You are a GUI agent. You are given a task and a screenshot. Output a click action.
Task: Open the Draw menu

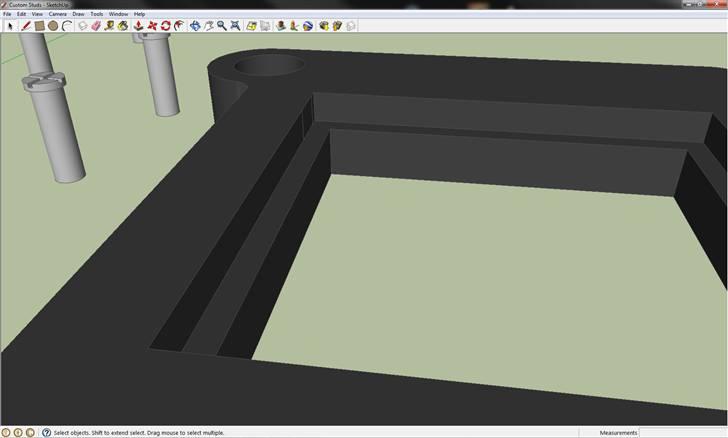(x=78, y=14)
